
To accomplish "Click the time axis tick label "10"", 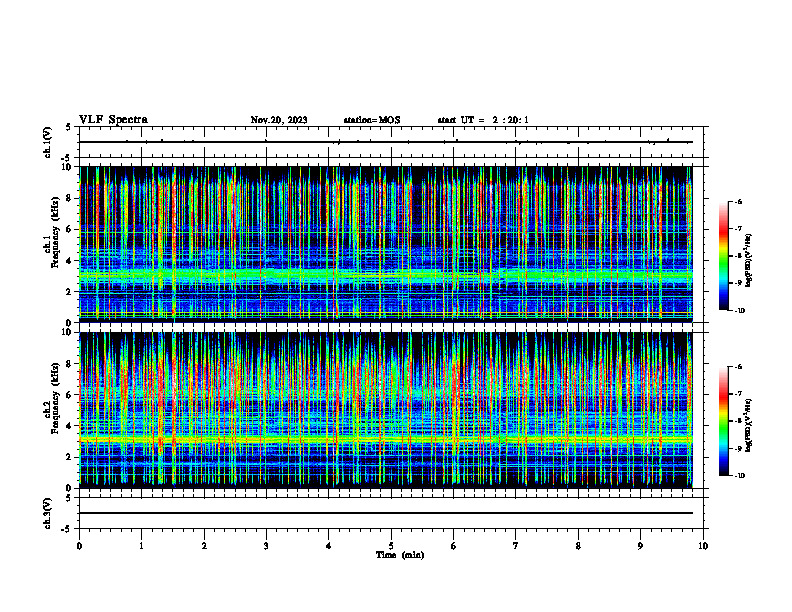I will pyautogui.click(x=703, y=546).
